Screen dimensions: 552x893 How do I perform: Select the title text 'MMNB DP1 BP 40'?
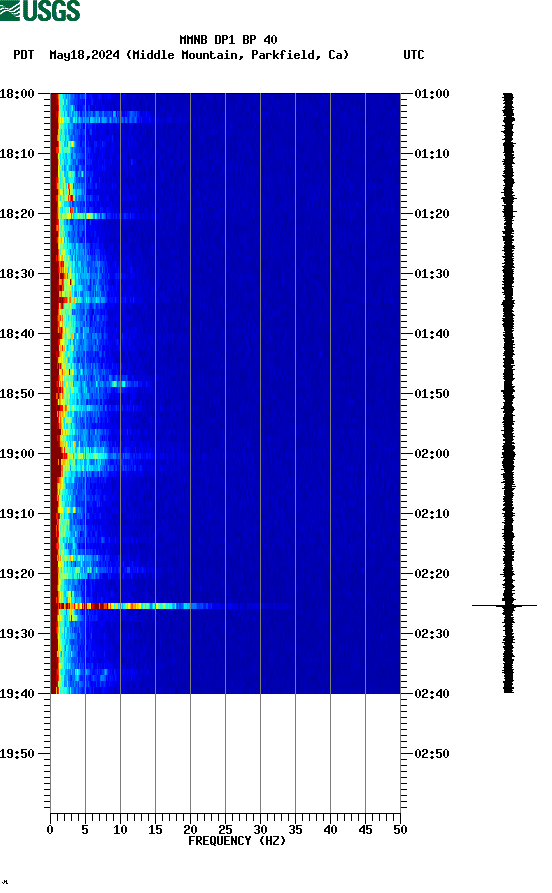tap(228, 40)
